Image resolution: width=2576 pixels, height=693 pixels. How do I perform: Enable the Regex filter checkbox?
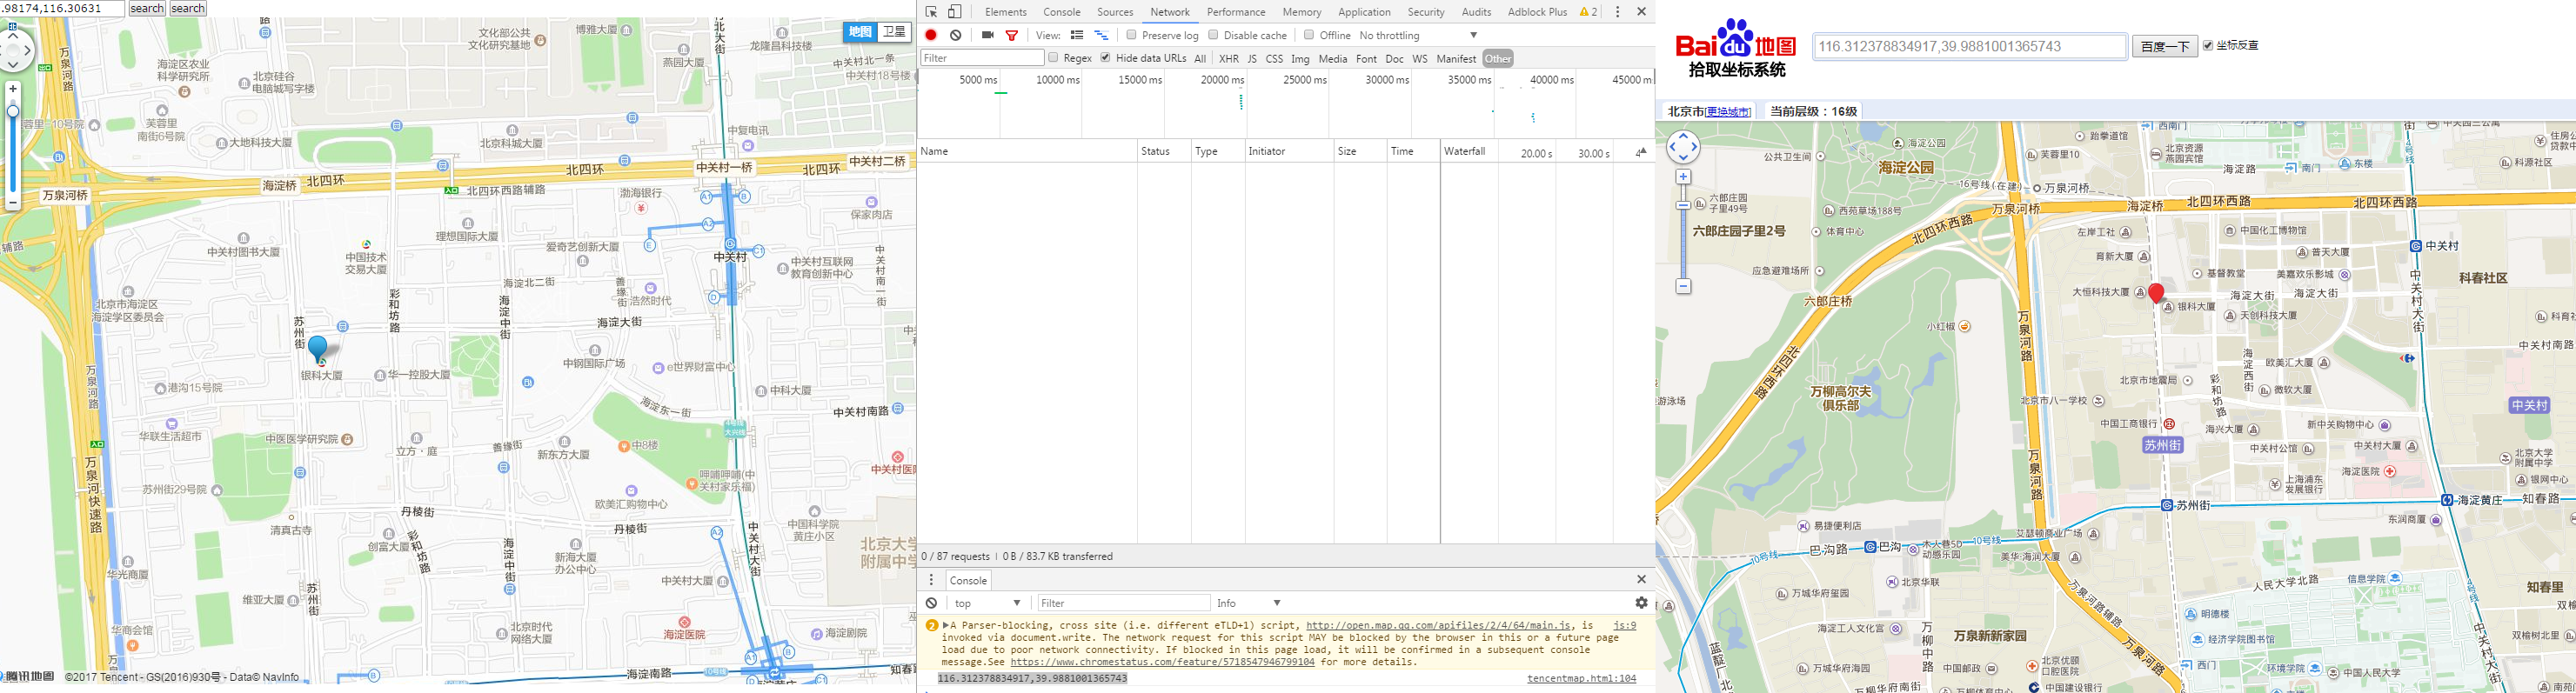coord(1053,58)
